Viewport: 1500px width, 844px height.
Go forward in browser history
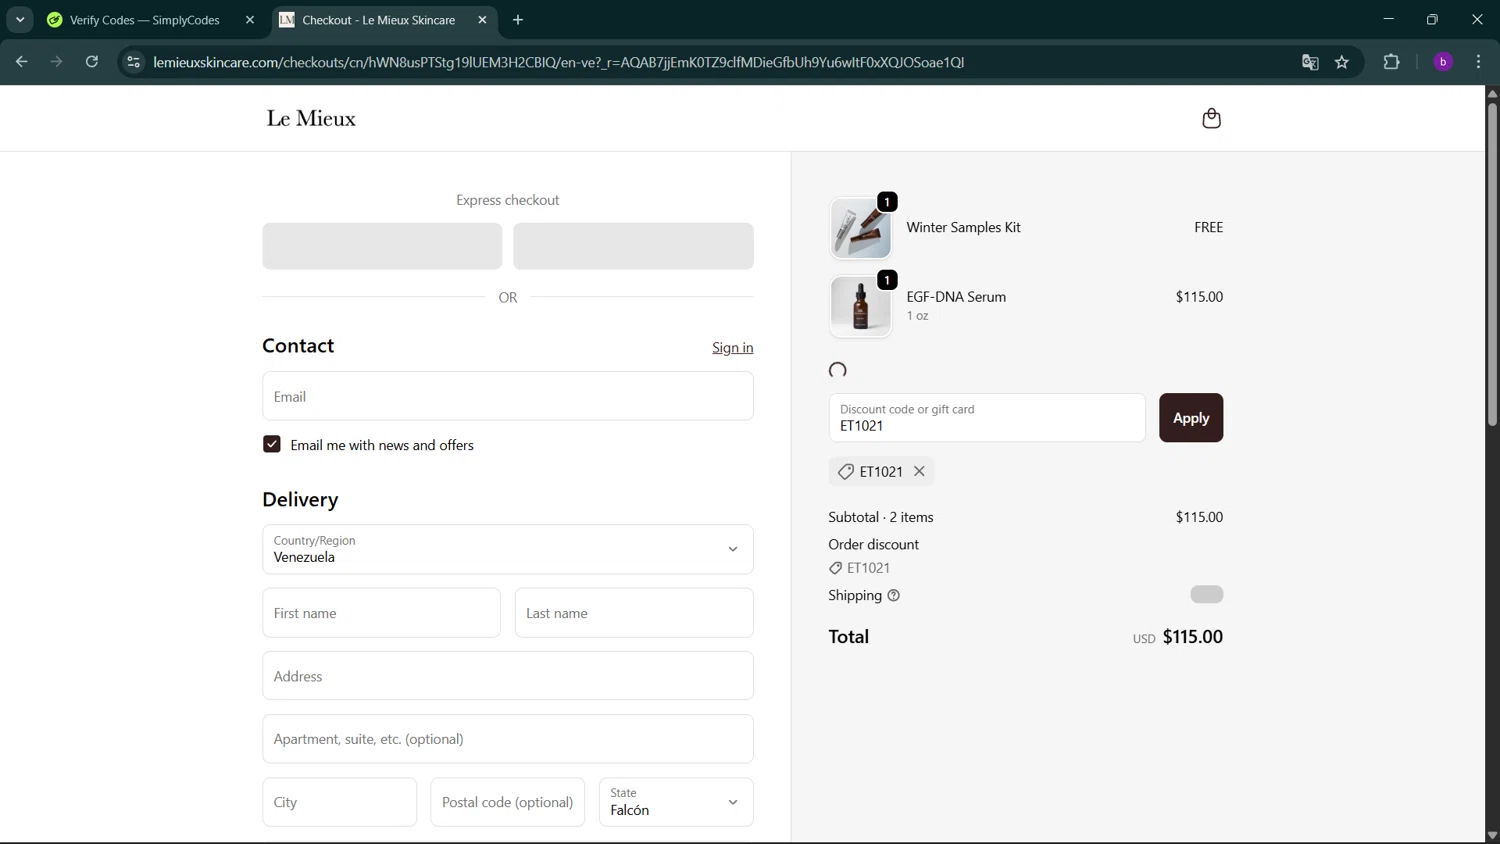(x=56, y=62)
